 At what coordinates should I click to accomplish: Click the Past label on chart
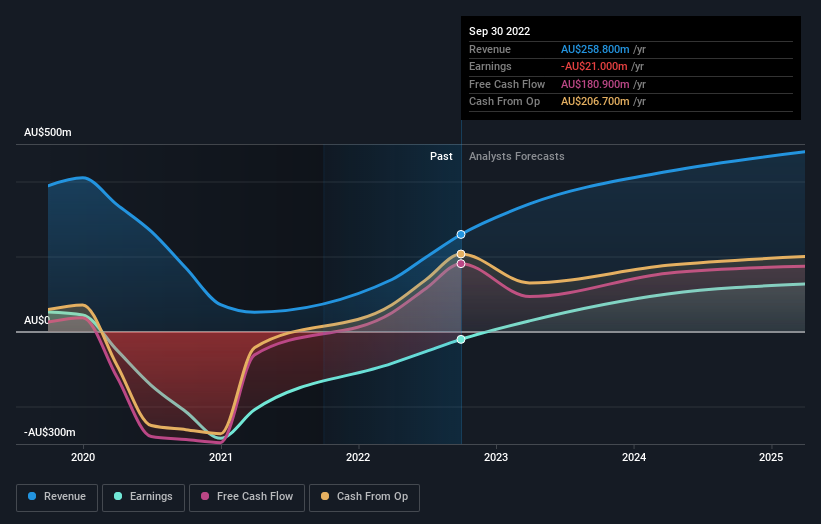(441, 157)
